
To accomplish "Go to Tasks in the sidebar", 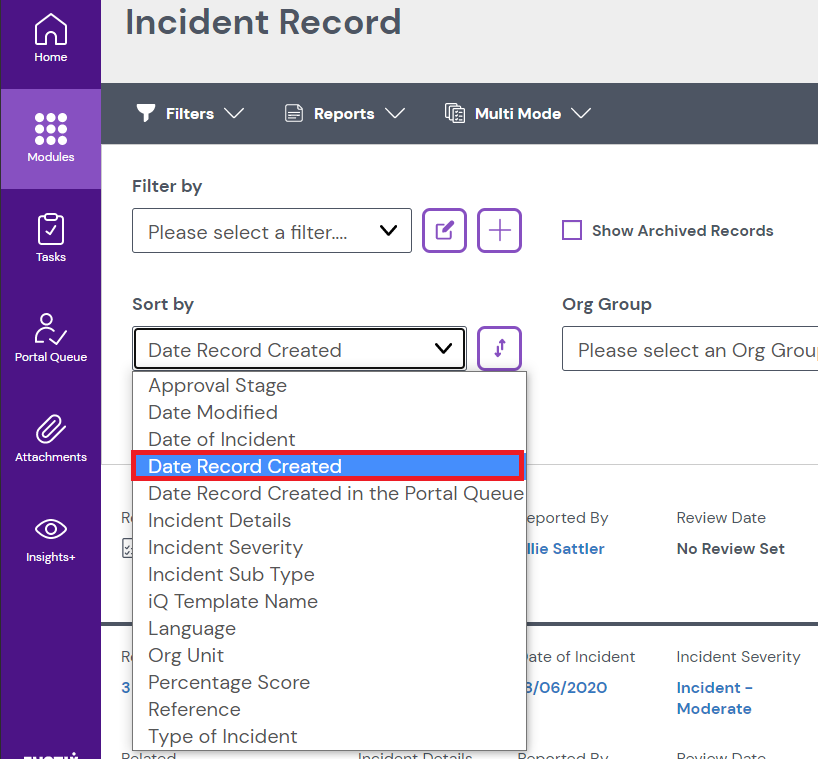I will [50, 237].
